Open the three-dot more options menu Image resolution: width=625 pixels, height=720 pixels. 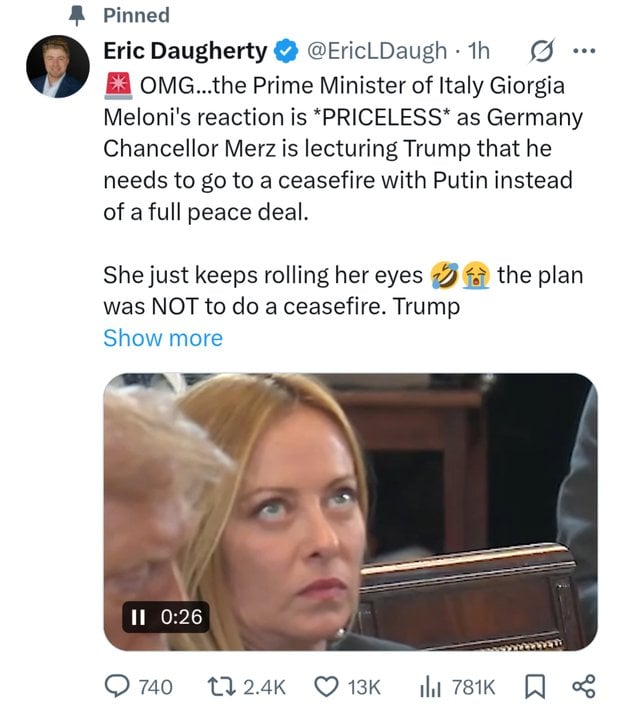tap(585, 51)
